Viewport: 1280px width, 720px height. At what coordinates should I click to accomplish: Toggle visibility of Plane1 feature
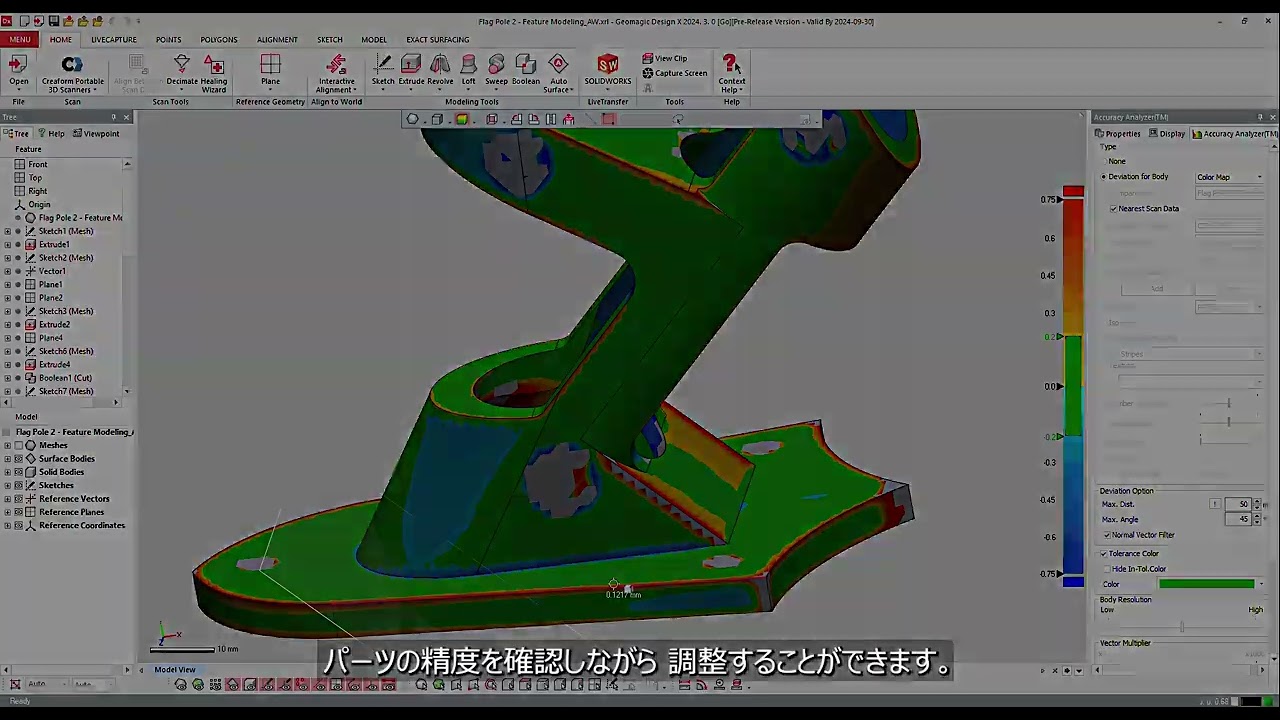point(17,285)
